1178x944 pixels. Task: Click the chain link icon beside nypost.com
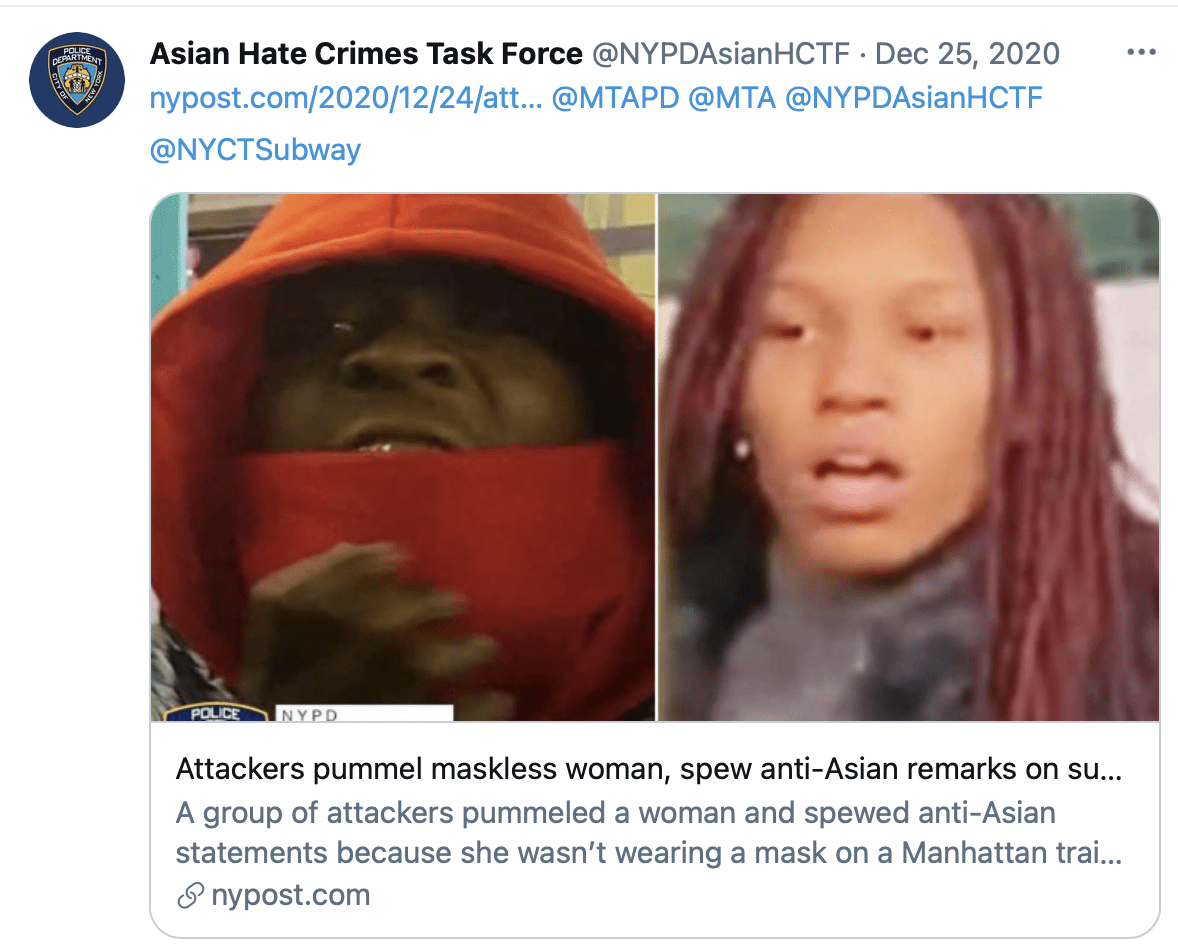[x=190, y=895]
